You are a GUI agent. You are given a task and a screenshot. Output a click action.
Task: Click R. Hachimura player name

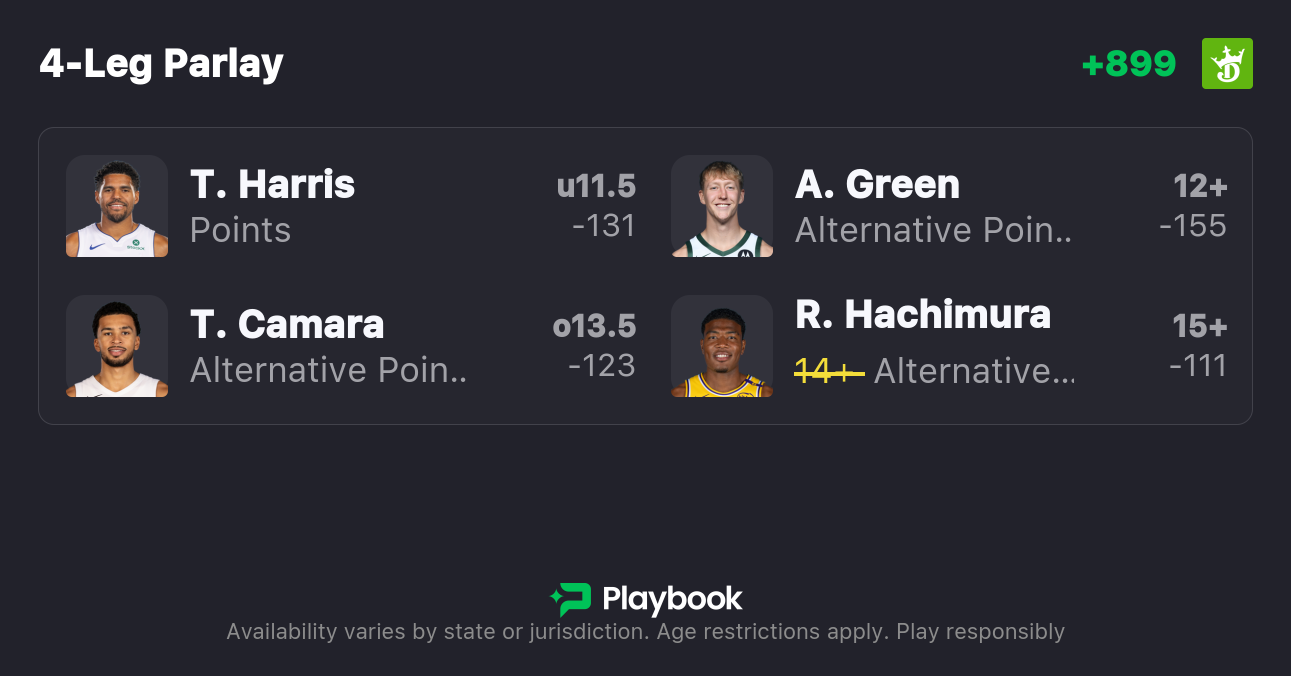pos(923,315)
